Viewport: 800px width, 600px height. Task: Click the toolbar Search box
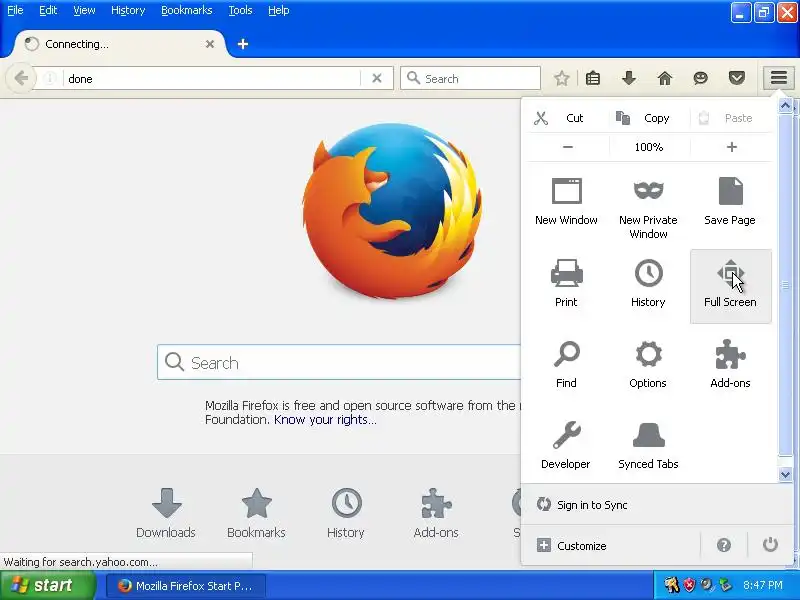click(x=470, y=79)
